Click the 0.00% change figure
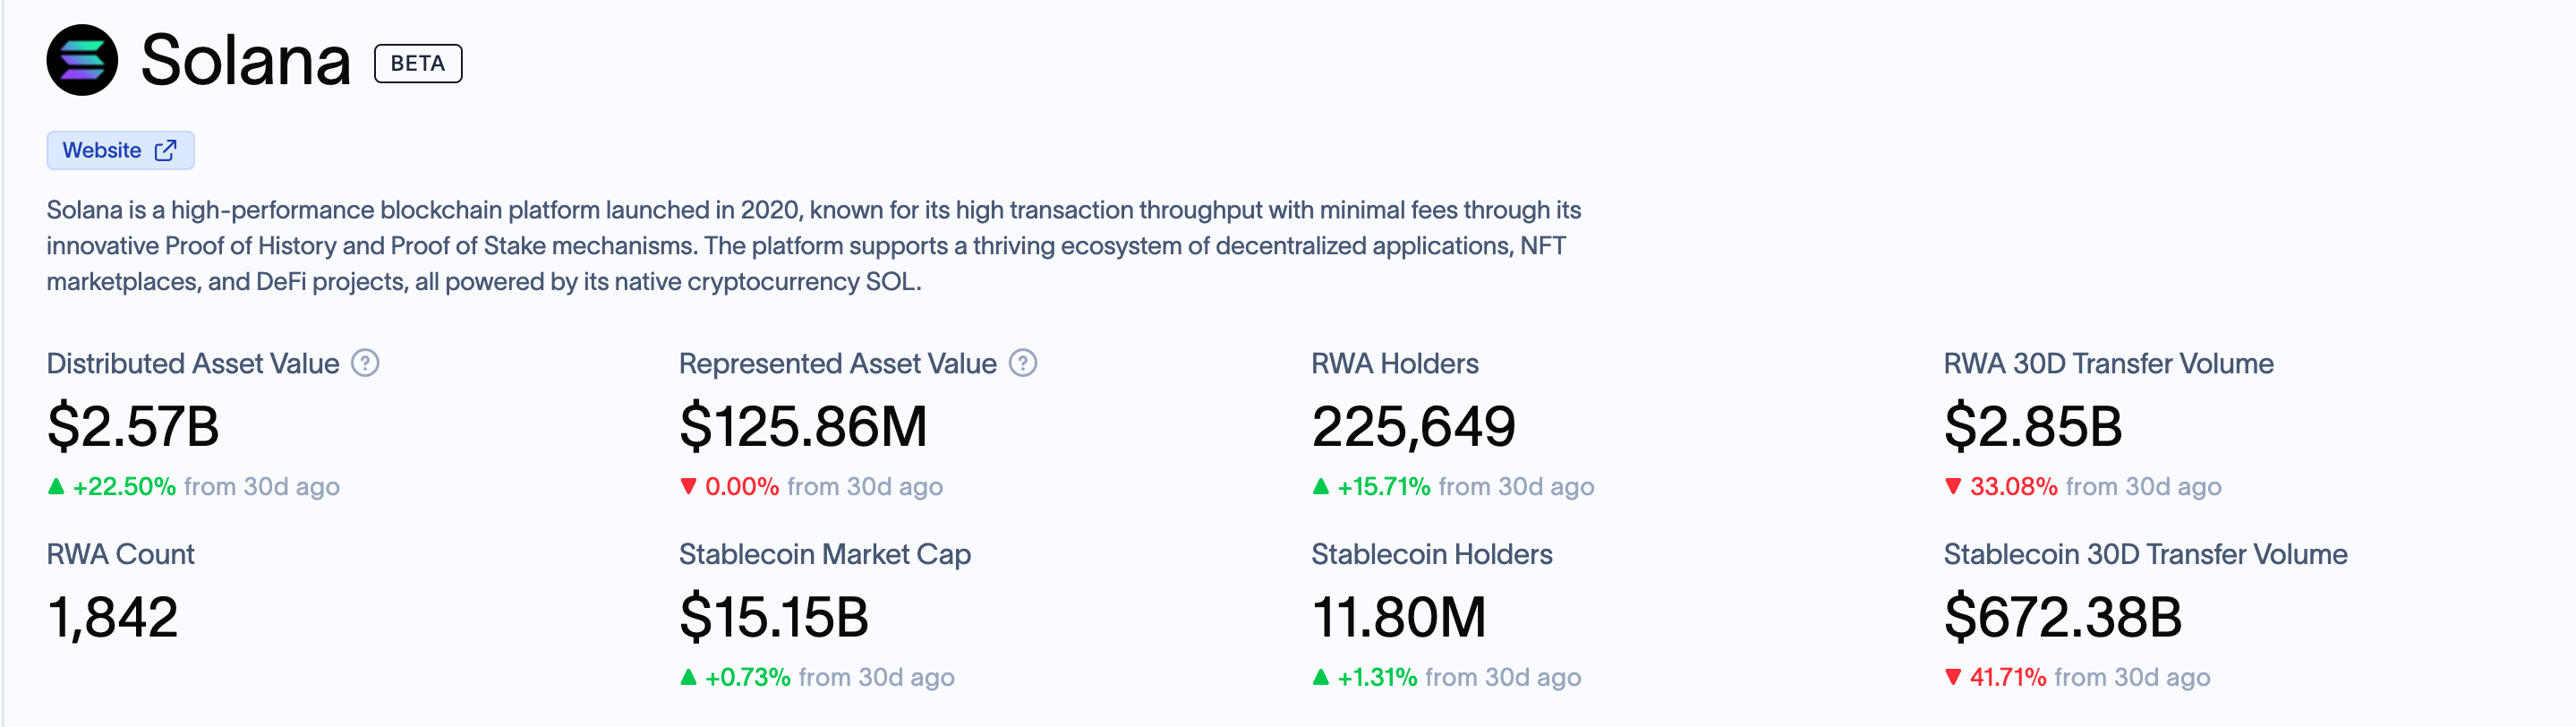The height and width of the screenshot is (727, 2576). (x=742, y=487)
